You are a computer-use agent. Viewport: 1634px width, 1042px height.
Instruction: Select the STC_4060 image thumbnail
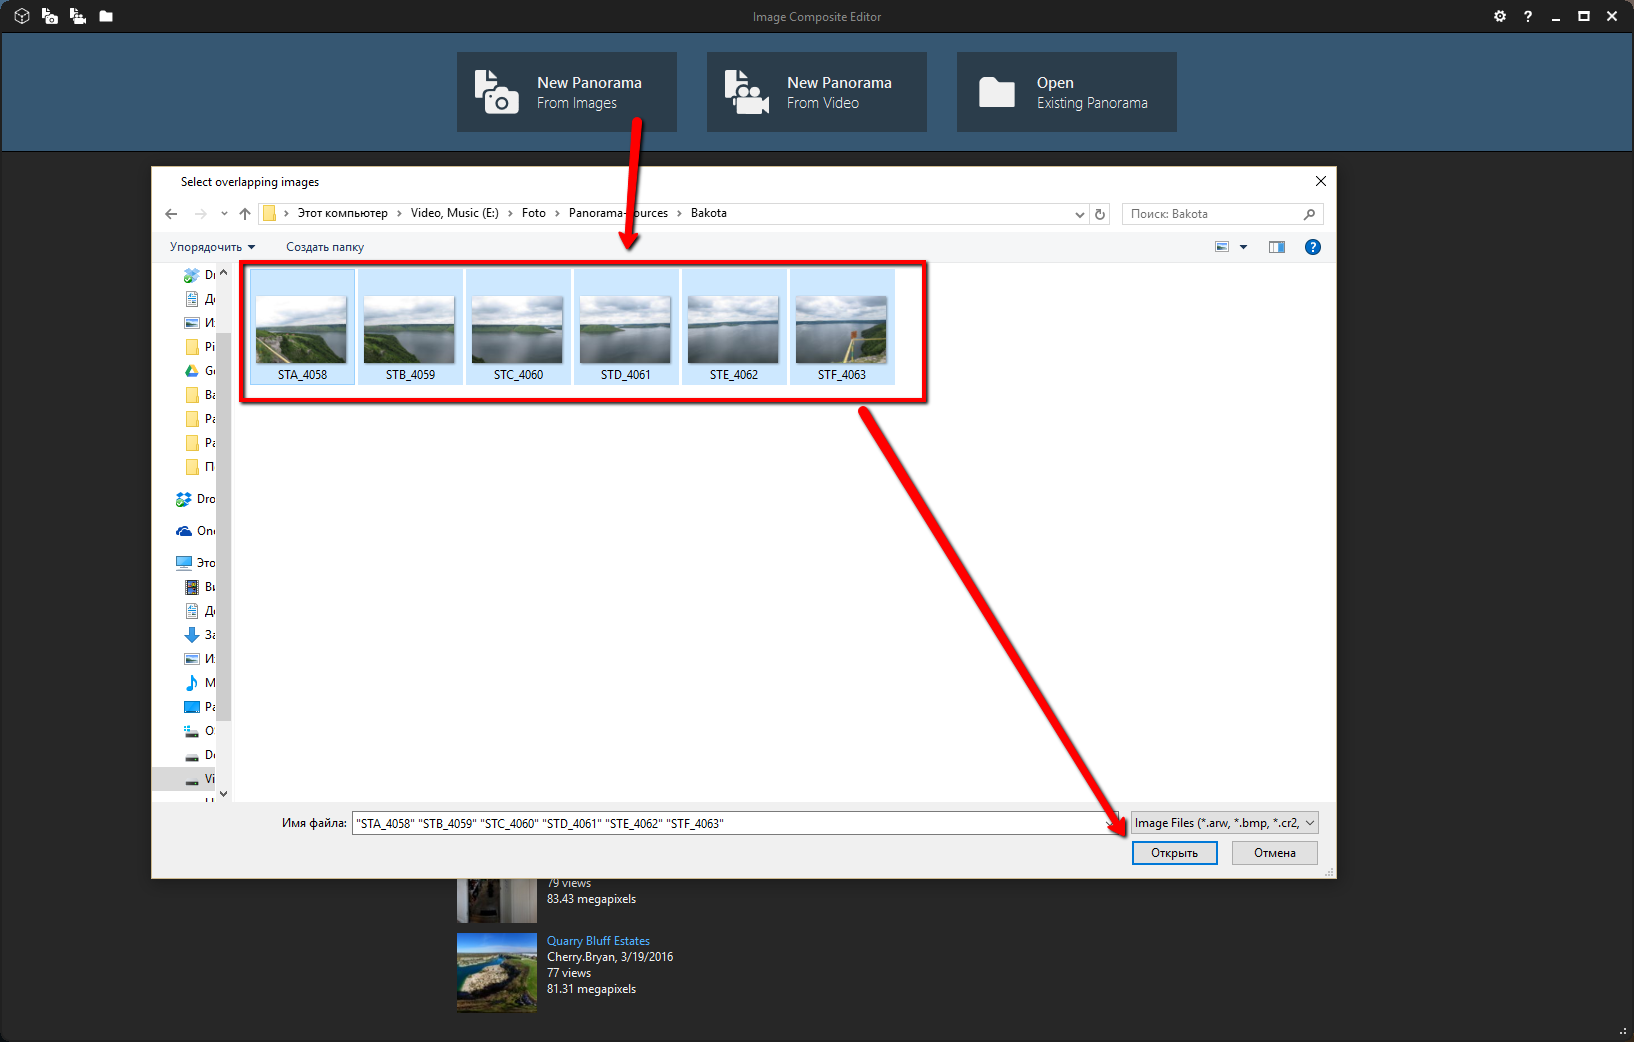point(518,328)
